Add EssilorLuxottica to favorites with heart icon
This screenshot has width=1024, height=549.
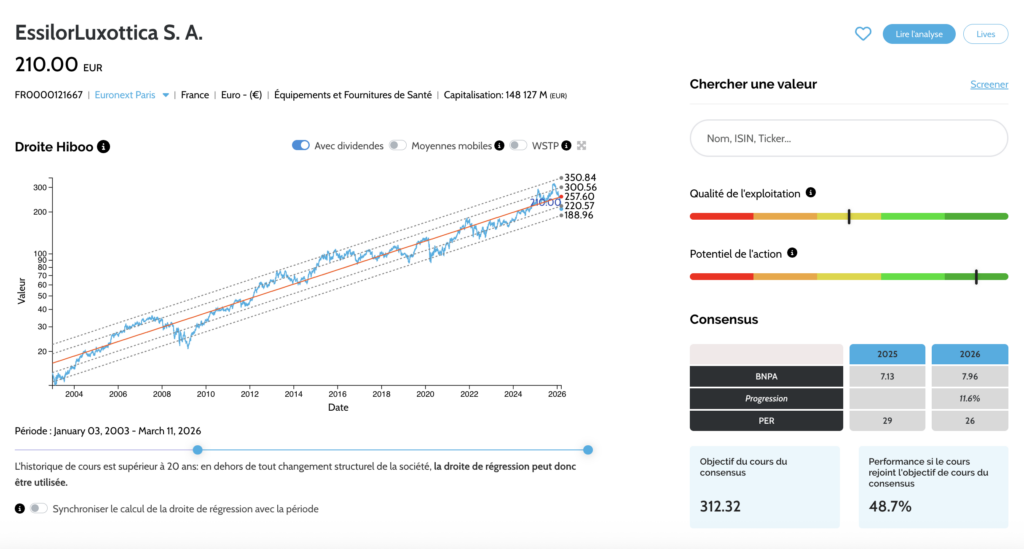pos(863,34)
